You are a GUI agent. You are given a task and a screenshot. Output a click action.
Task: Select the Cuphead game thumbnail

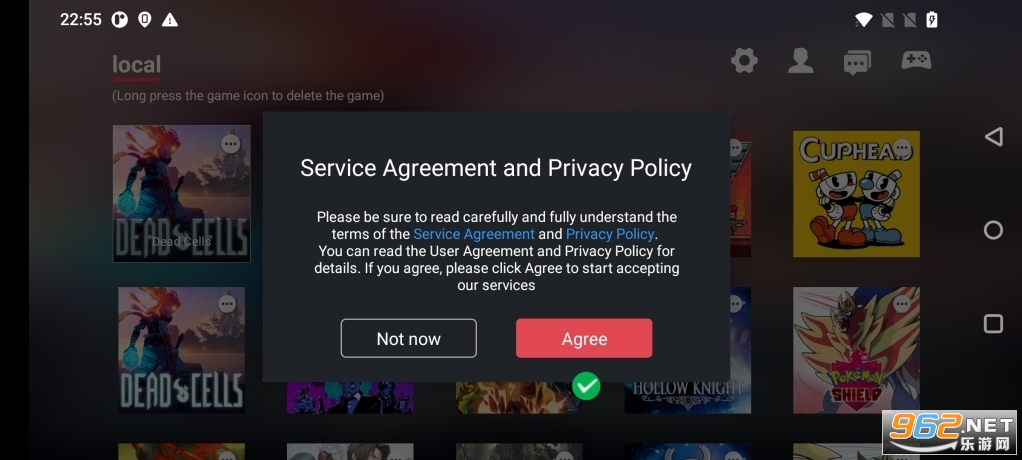click(x=856, y=194)
